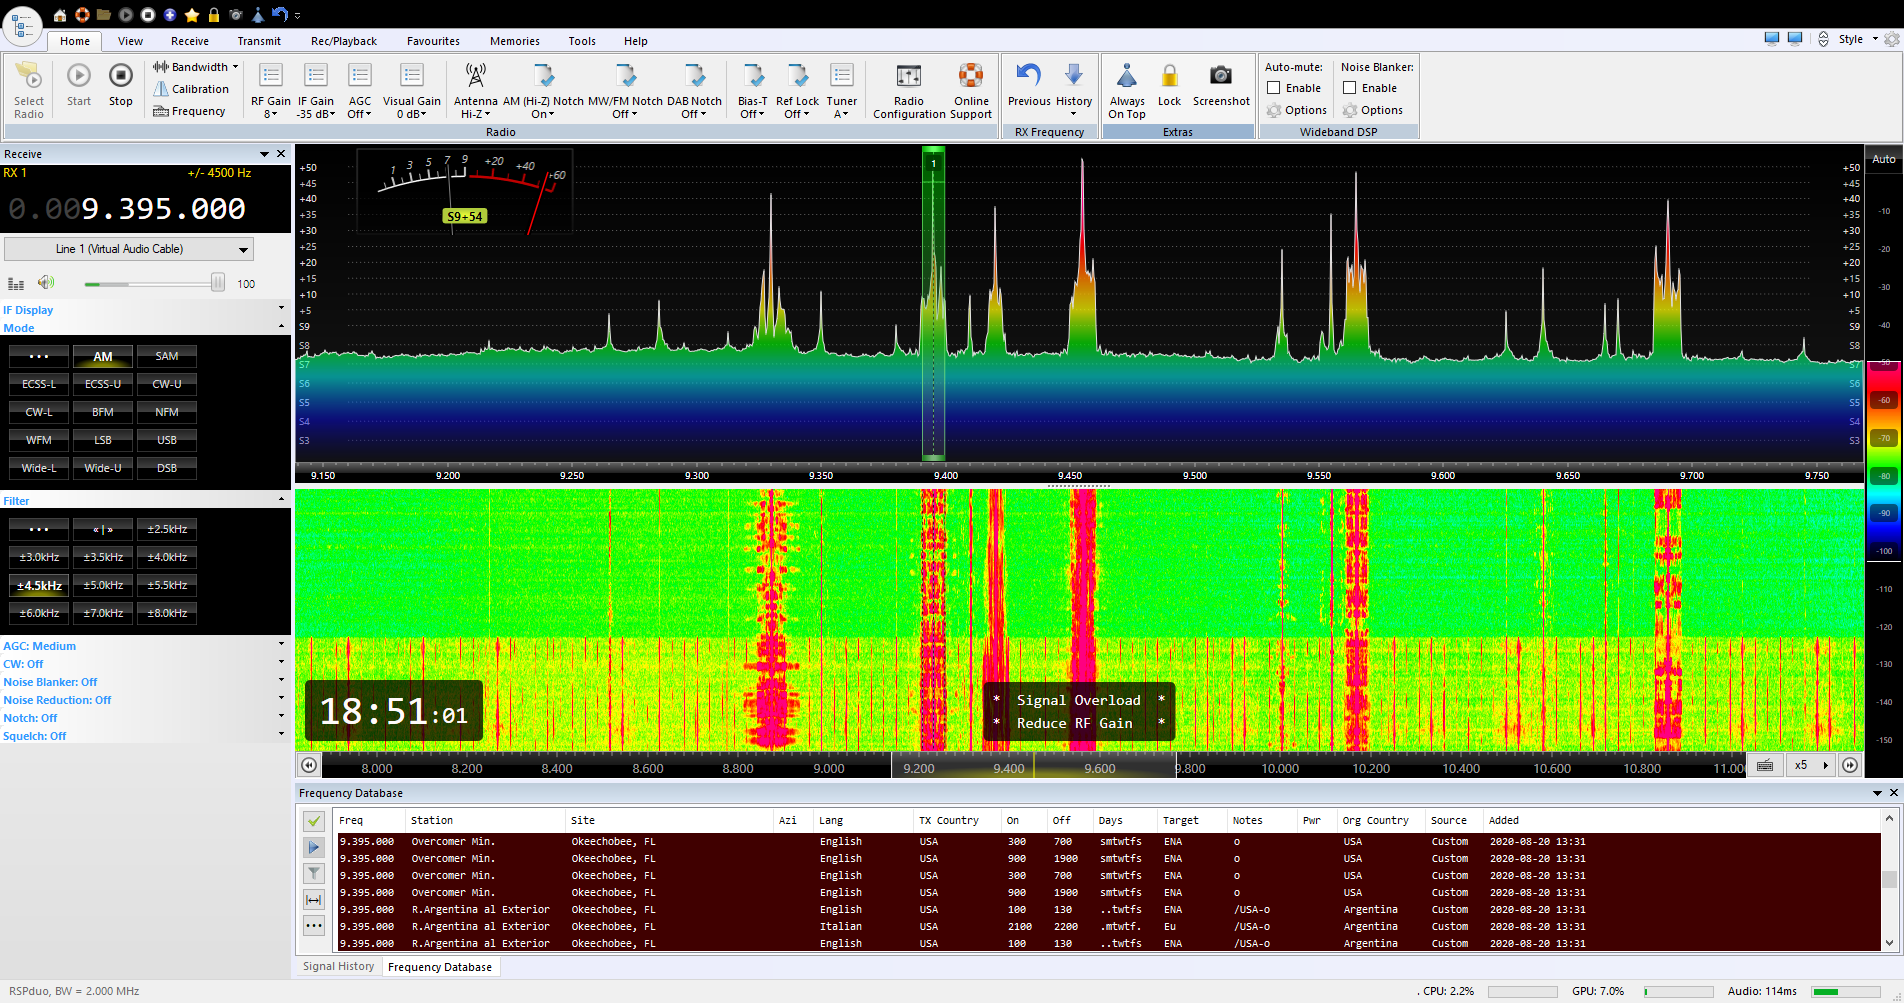Go to Previous RX frequency
Viewport: 1904px width, 1003px height.
pyautogui.click(x=1028, y=76)
